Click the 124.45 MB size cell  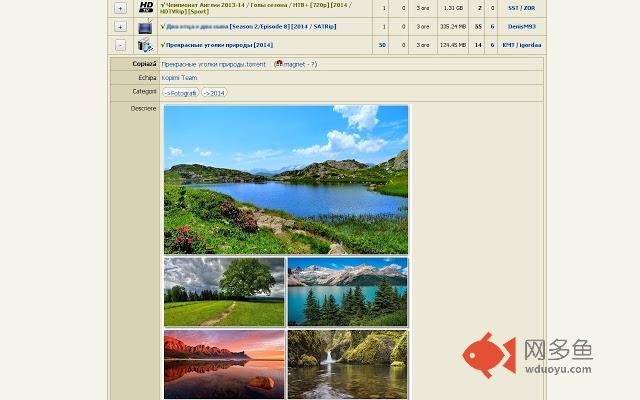click(453, 45)
